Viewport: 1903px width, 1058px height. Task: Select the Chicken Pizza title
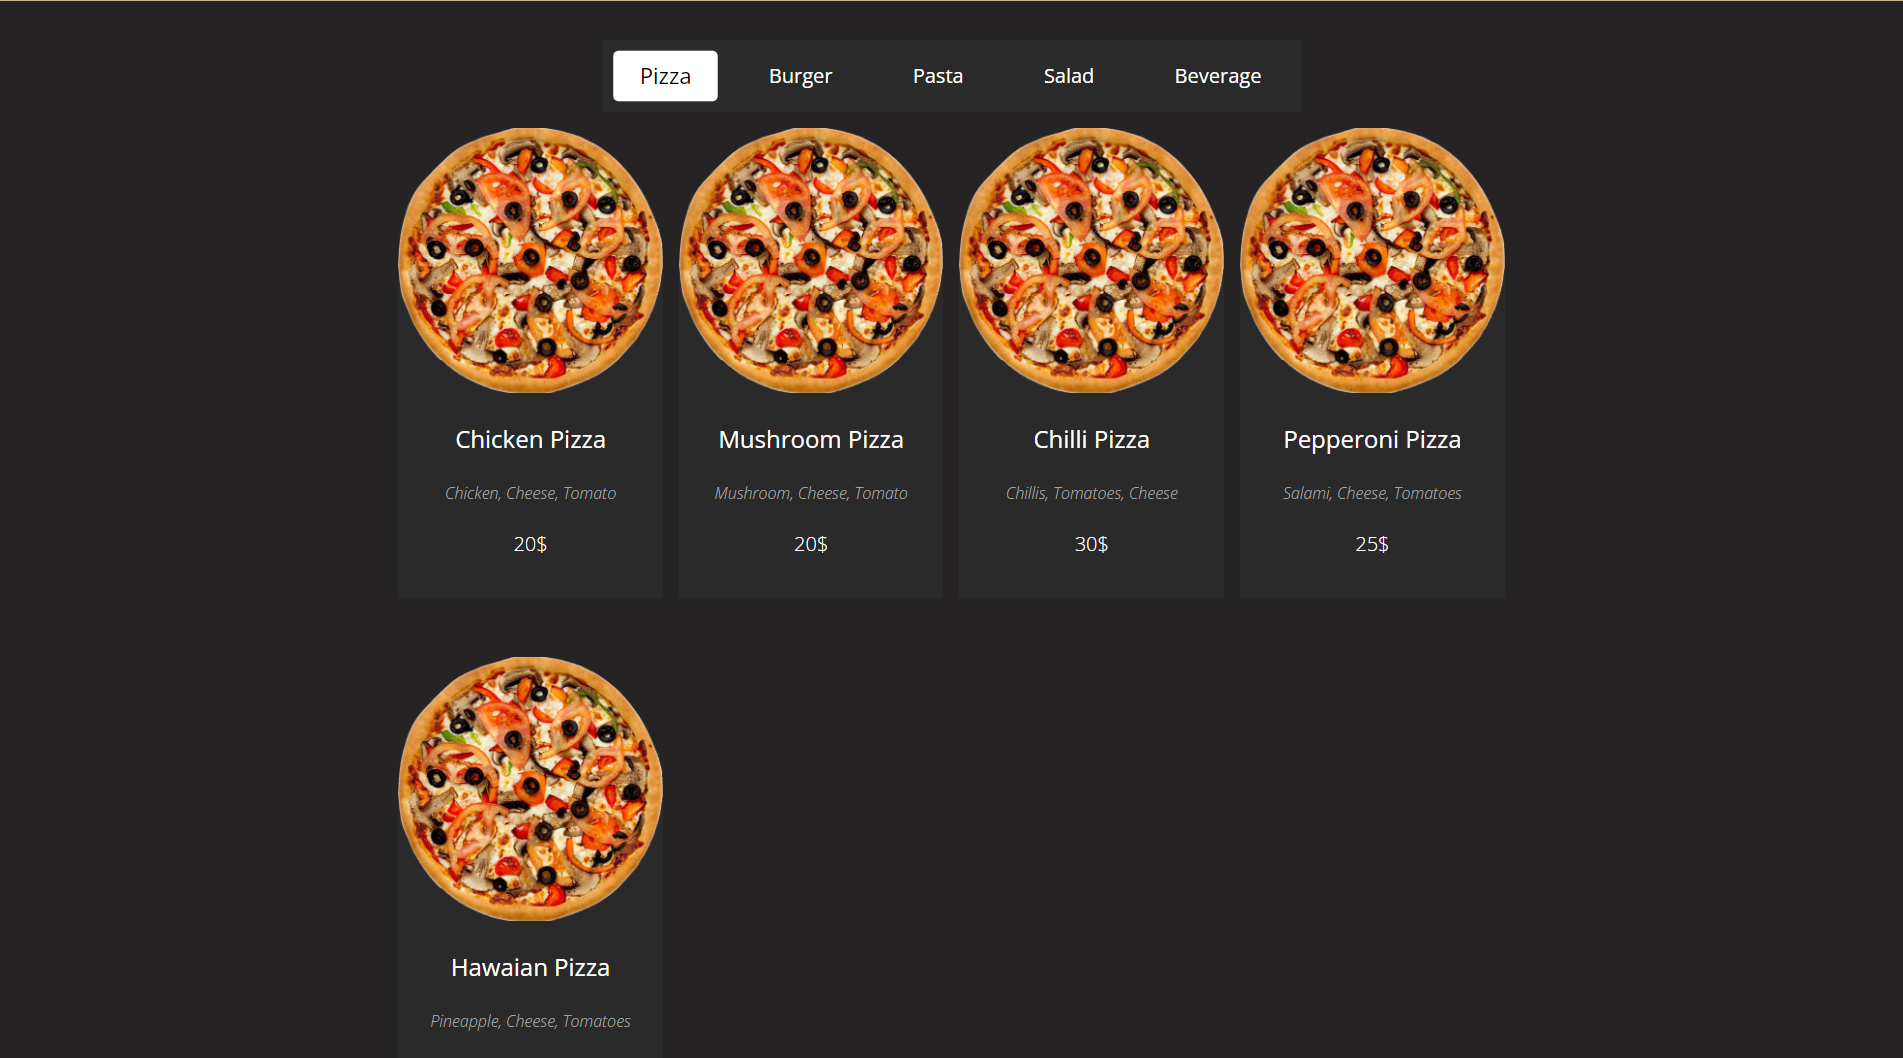pos(529,439)
